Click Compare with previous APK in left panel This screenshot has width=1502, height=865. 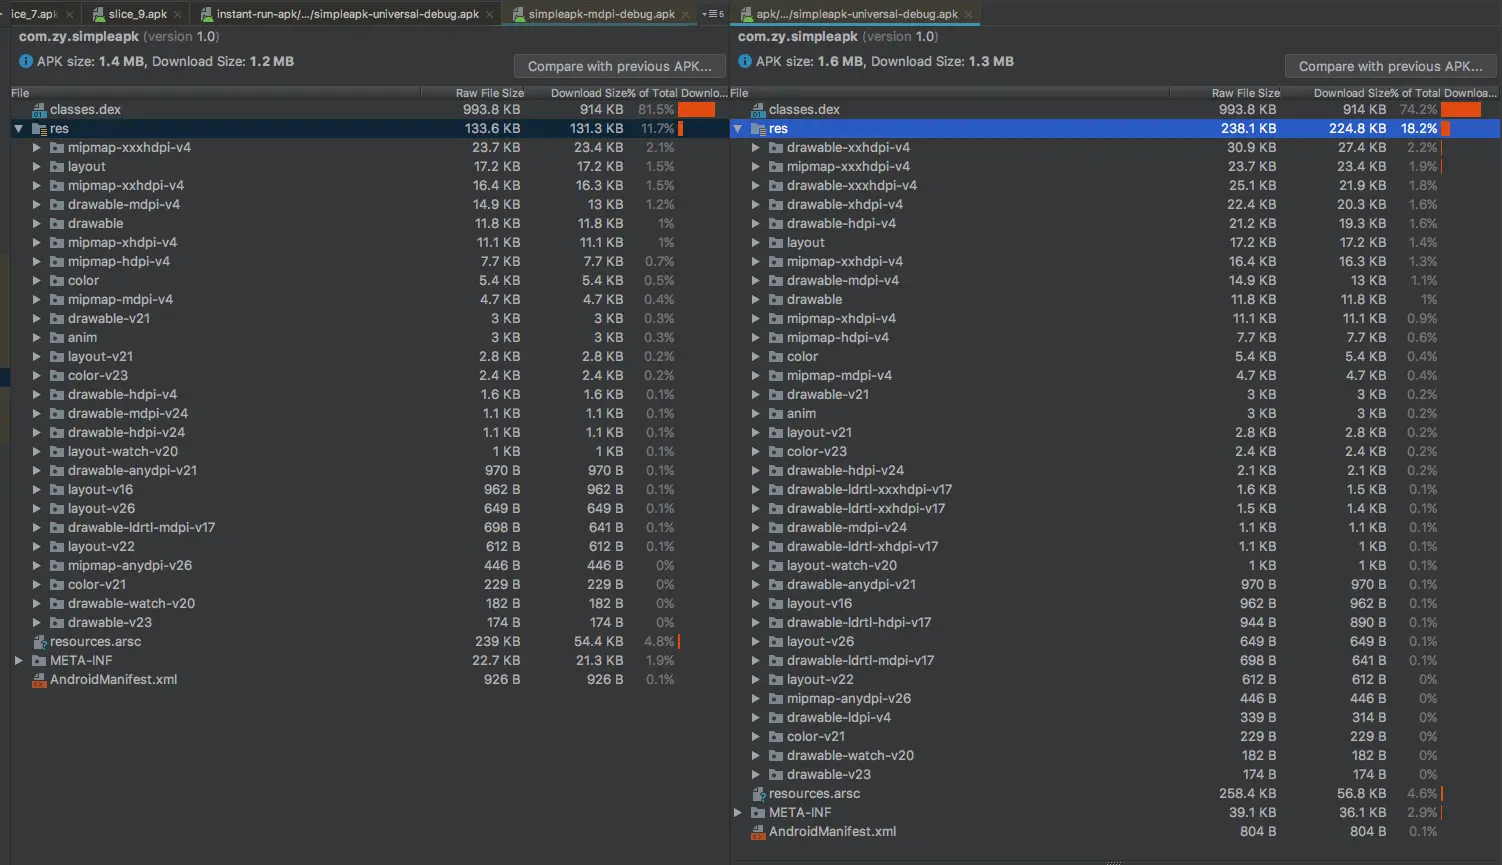coord(619,65)
